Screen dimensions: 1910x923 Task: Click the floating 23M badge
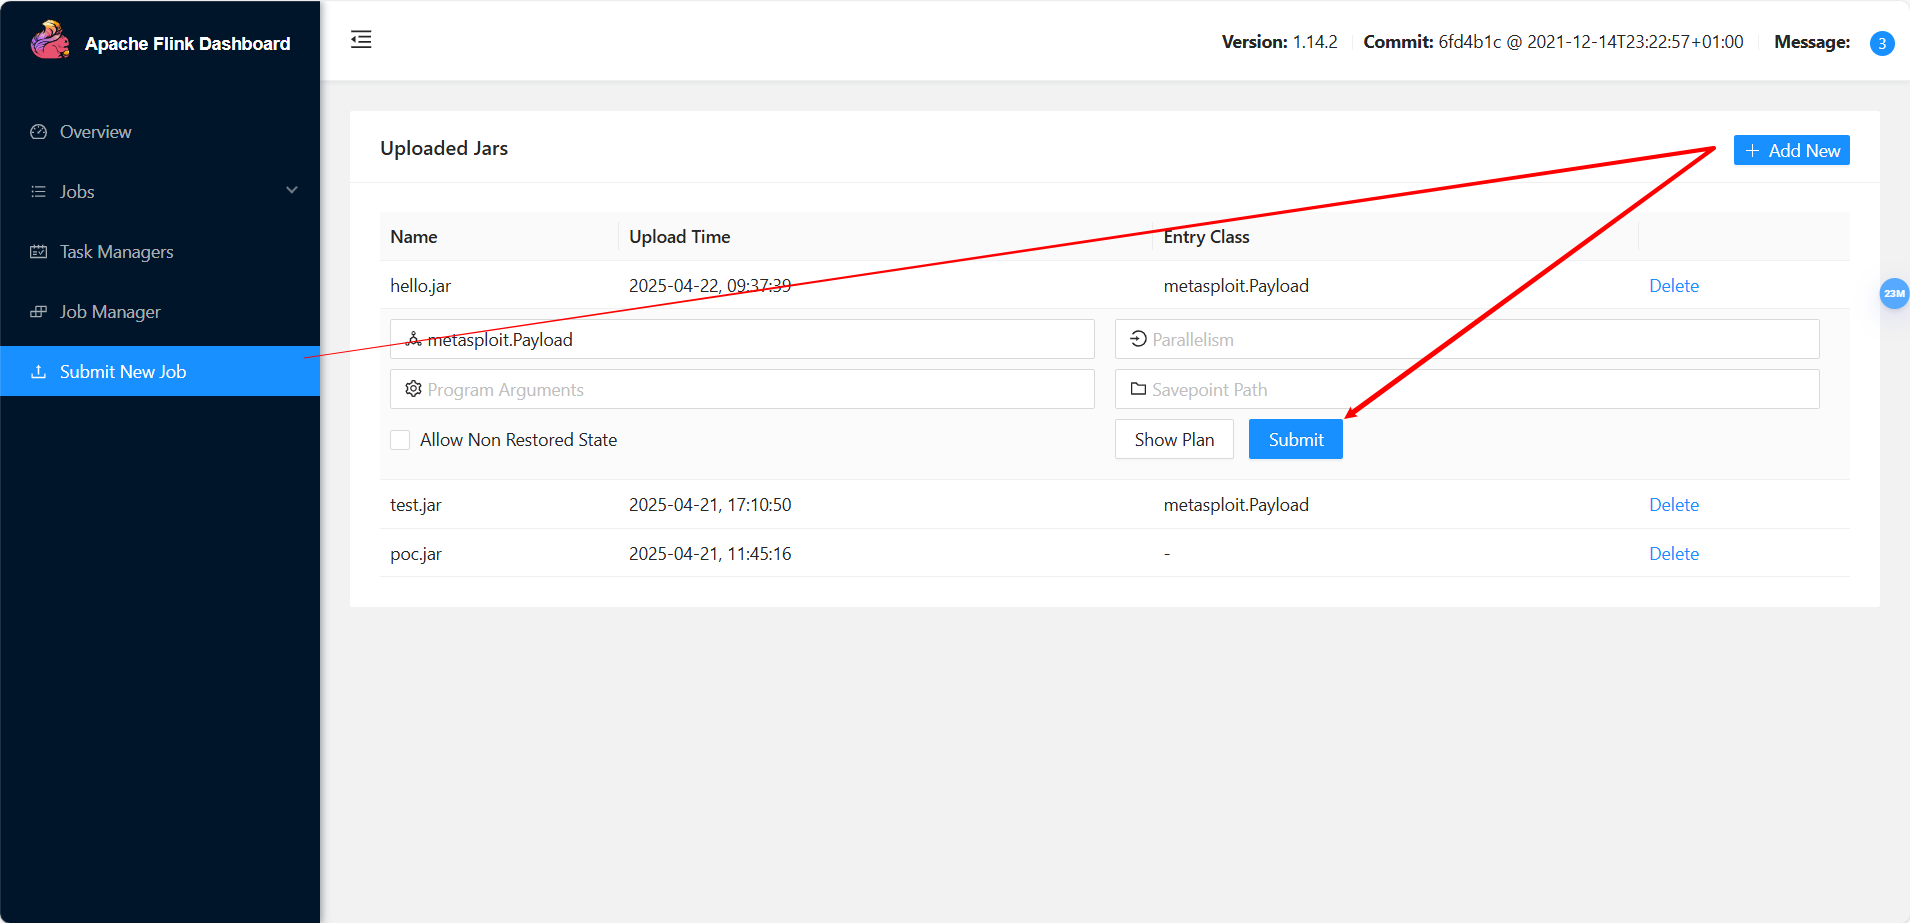pos(1894,293)
